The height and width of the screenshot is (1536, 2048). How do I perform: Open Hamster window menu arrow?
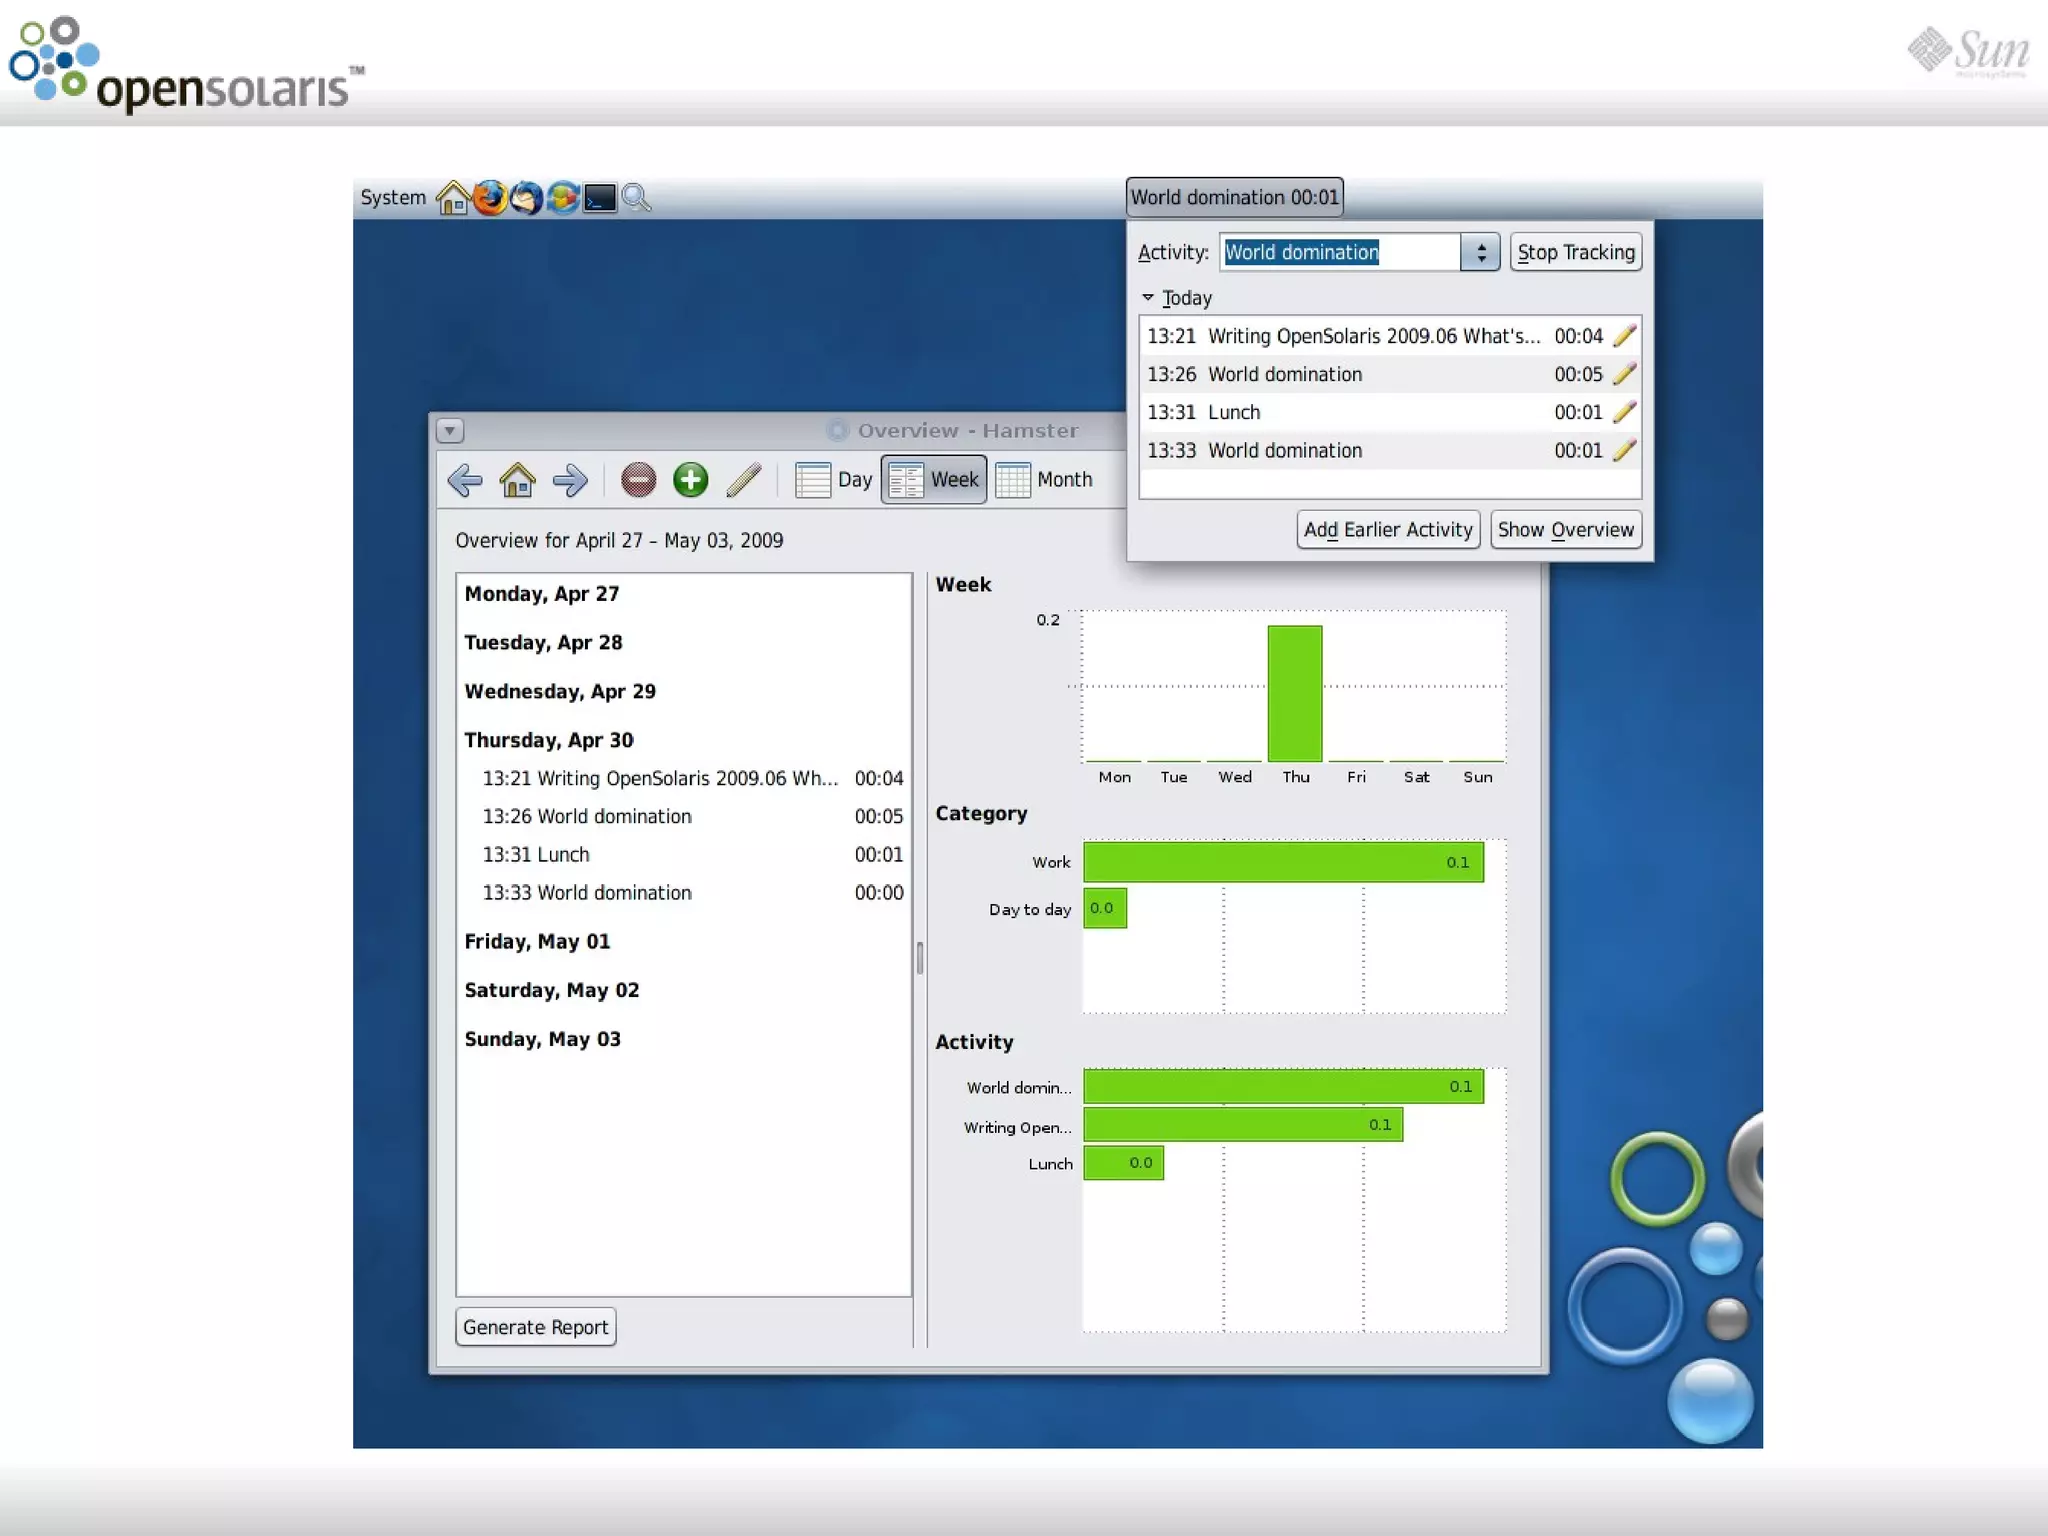(450, 431)
